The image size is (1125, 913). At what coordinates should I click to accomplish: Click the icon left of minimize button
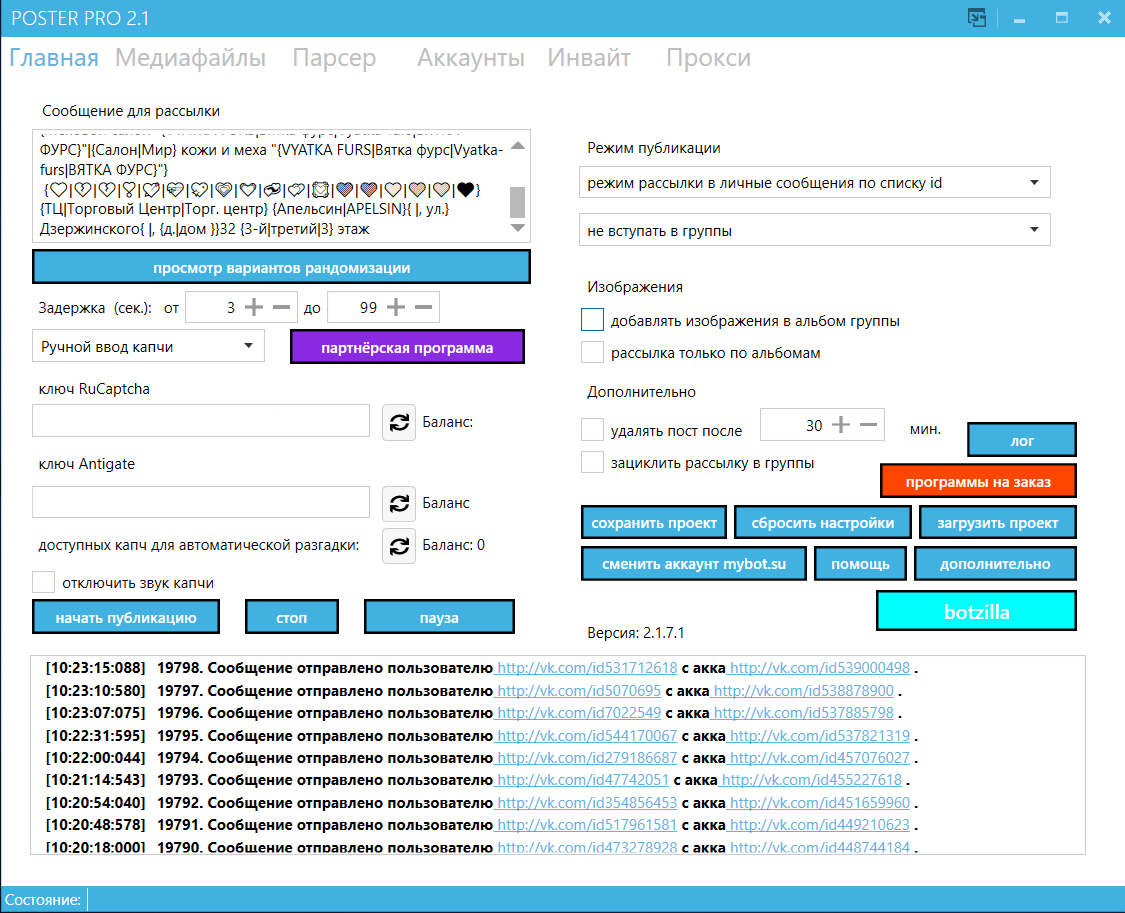976,18
